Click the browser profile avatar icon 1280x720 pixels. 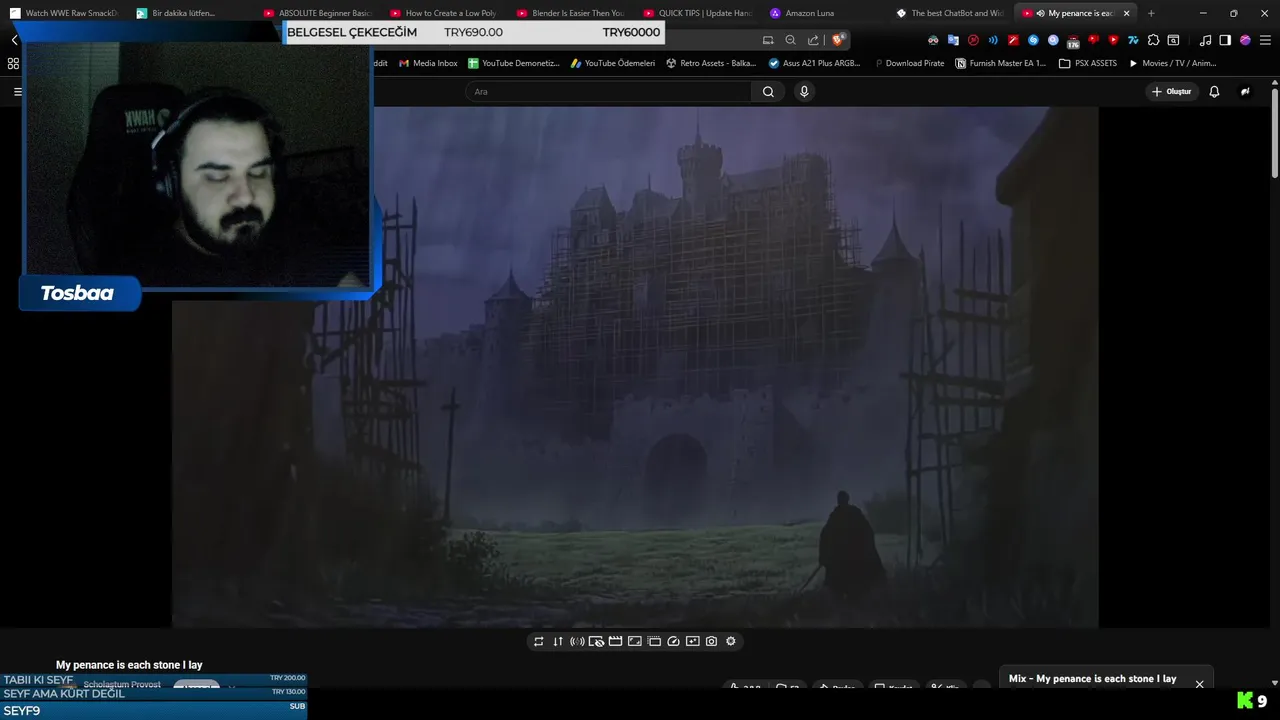point(1245,40)
